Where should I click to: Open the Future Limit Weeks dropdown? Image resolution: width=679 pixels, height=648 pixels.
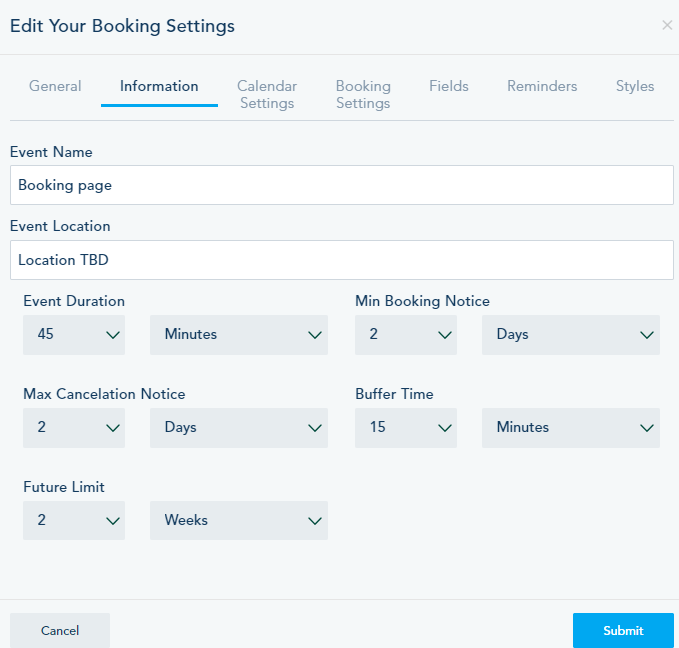tap(239, 521)
